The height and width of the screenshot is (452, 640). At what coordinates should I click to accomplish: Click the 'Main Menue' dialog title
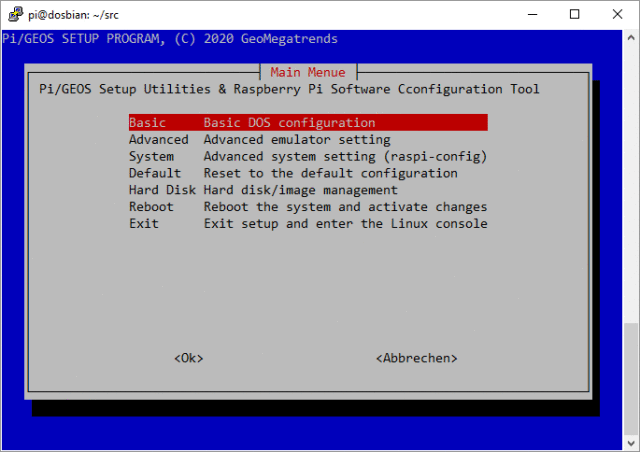tap(308, 72)
